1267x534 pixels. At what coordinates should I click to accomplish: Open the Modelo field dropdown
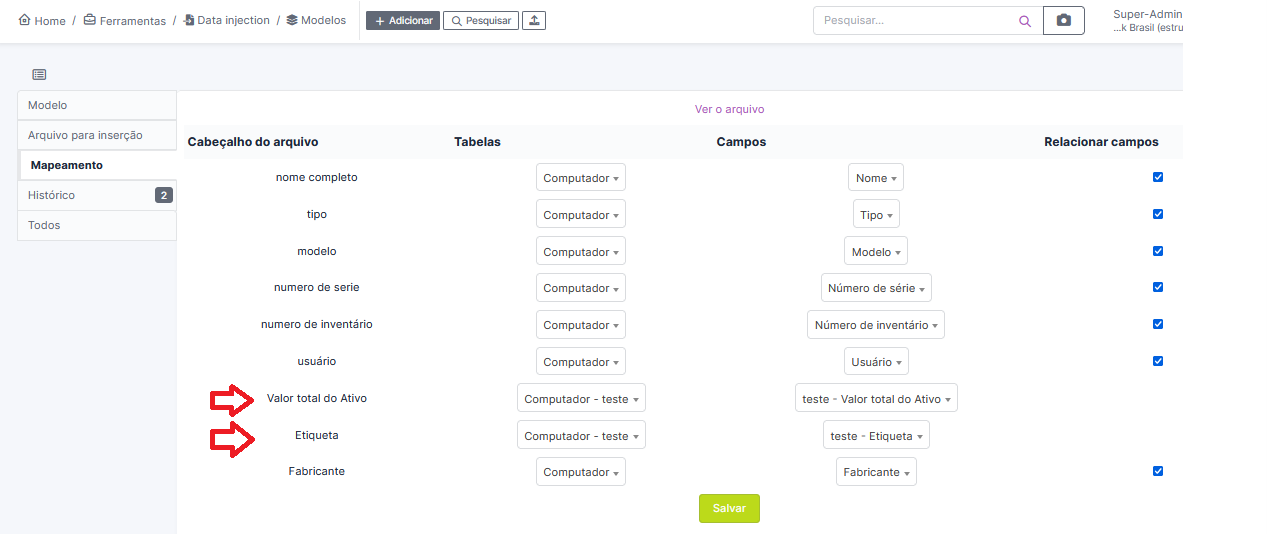click(x=876, y=252)
